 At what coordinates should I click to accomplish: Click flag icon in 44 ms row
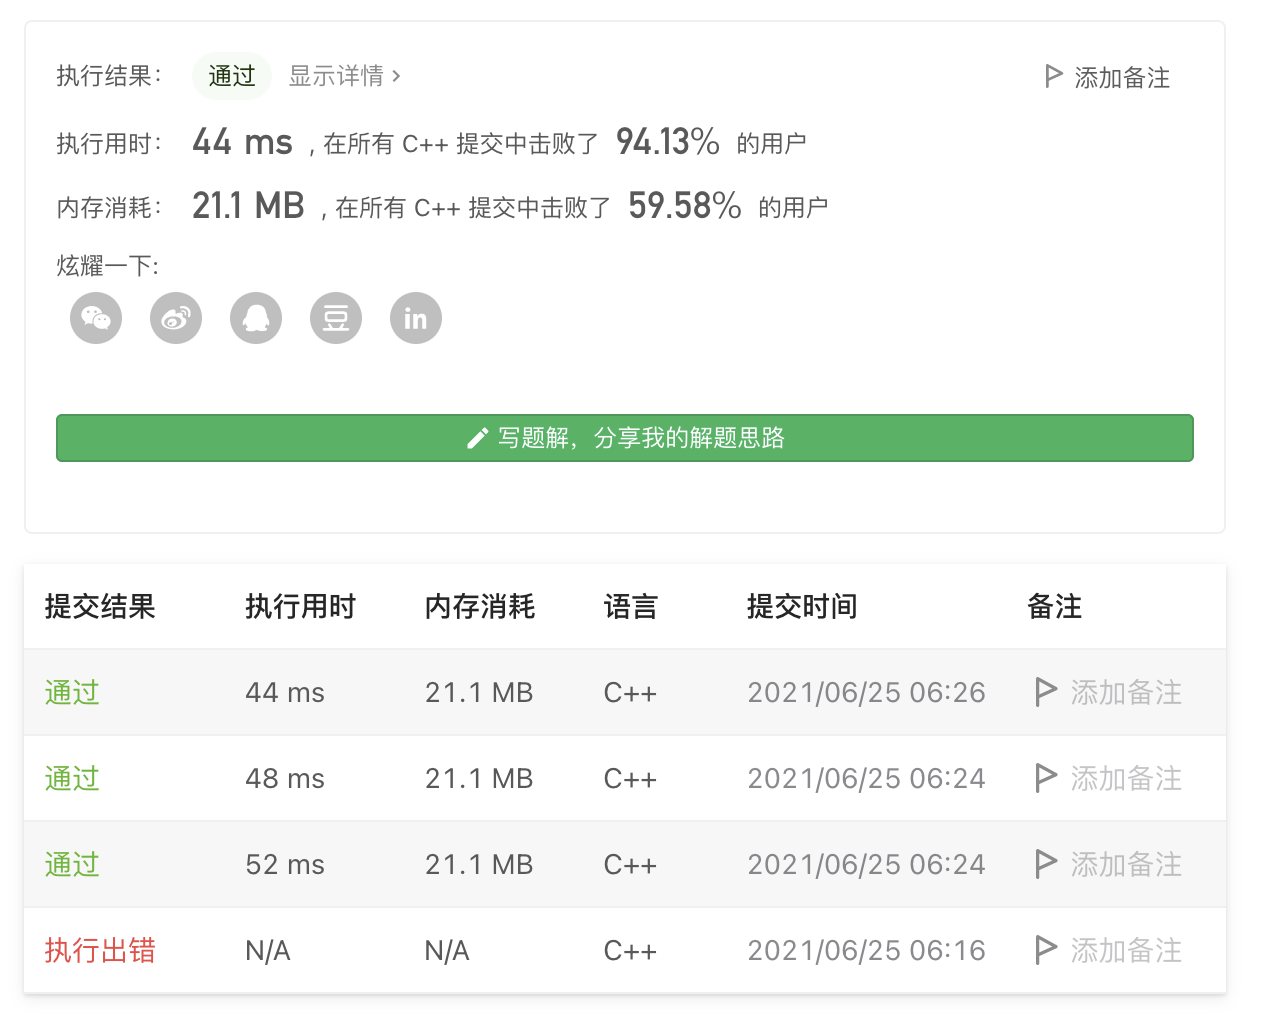click(1046, 692)
